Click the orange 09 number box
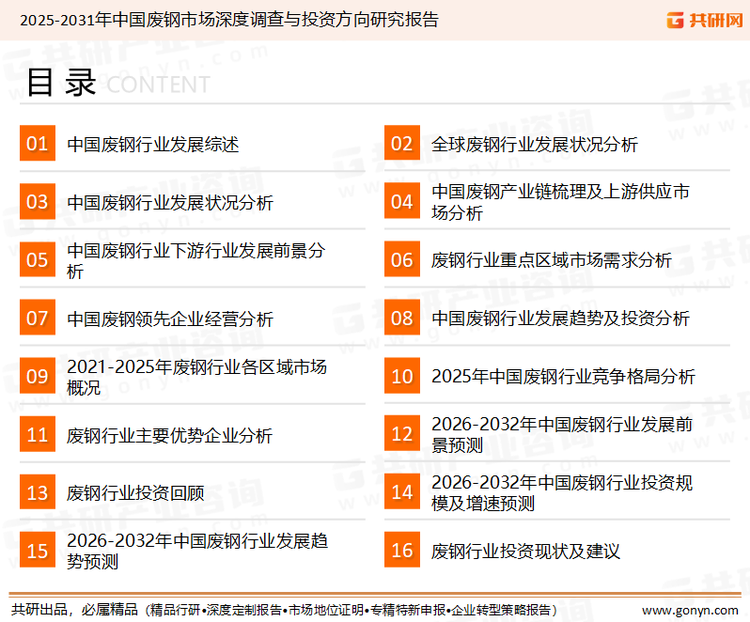 [37, 376]
